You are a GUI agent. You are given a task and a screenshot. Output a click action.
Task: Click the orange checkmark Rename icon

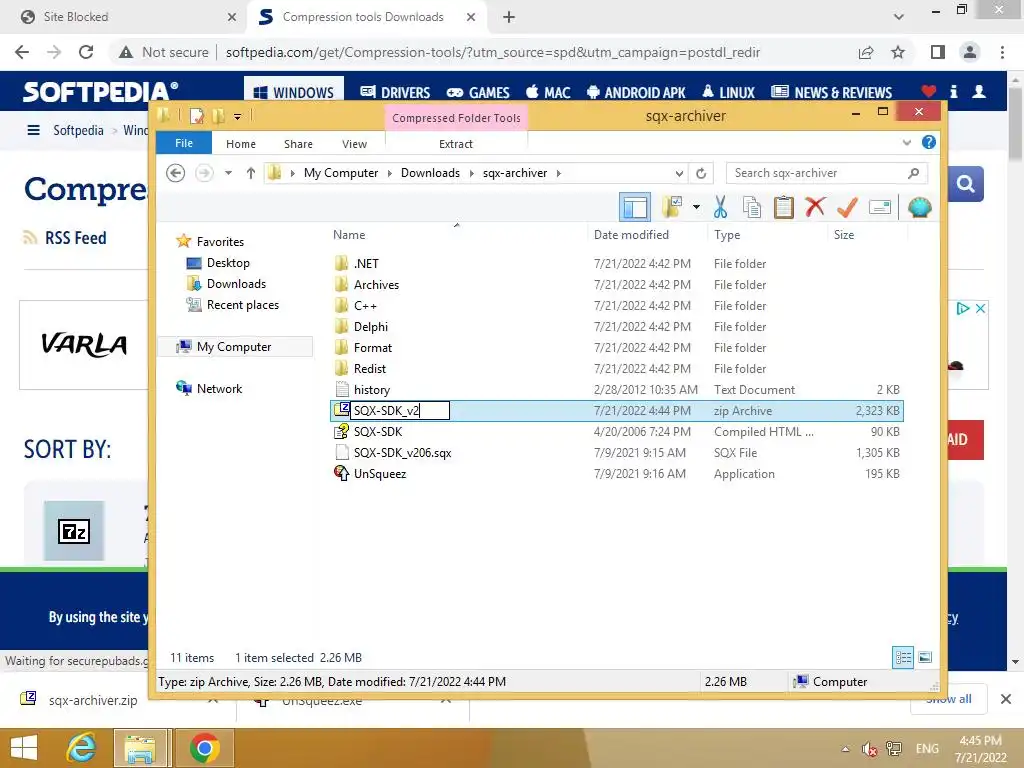click(x=847, y=208)
